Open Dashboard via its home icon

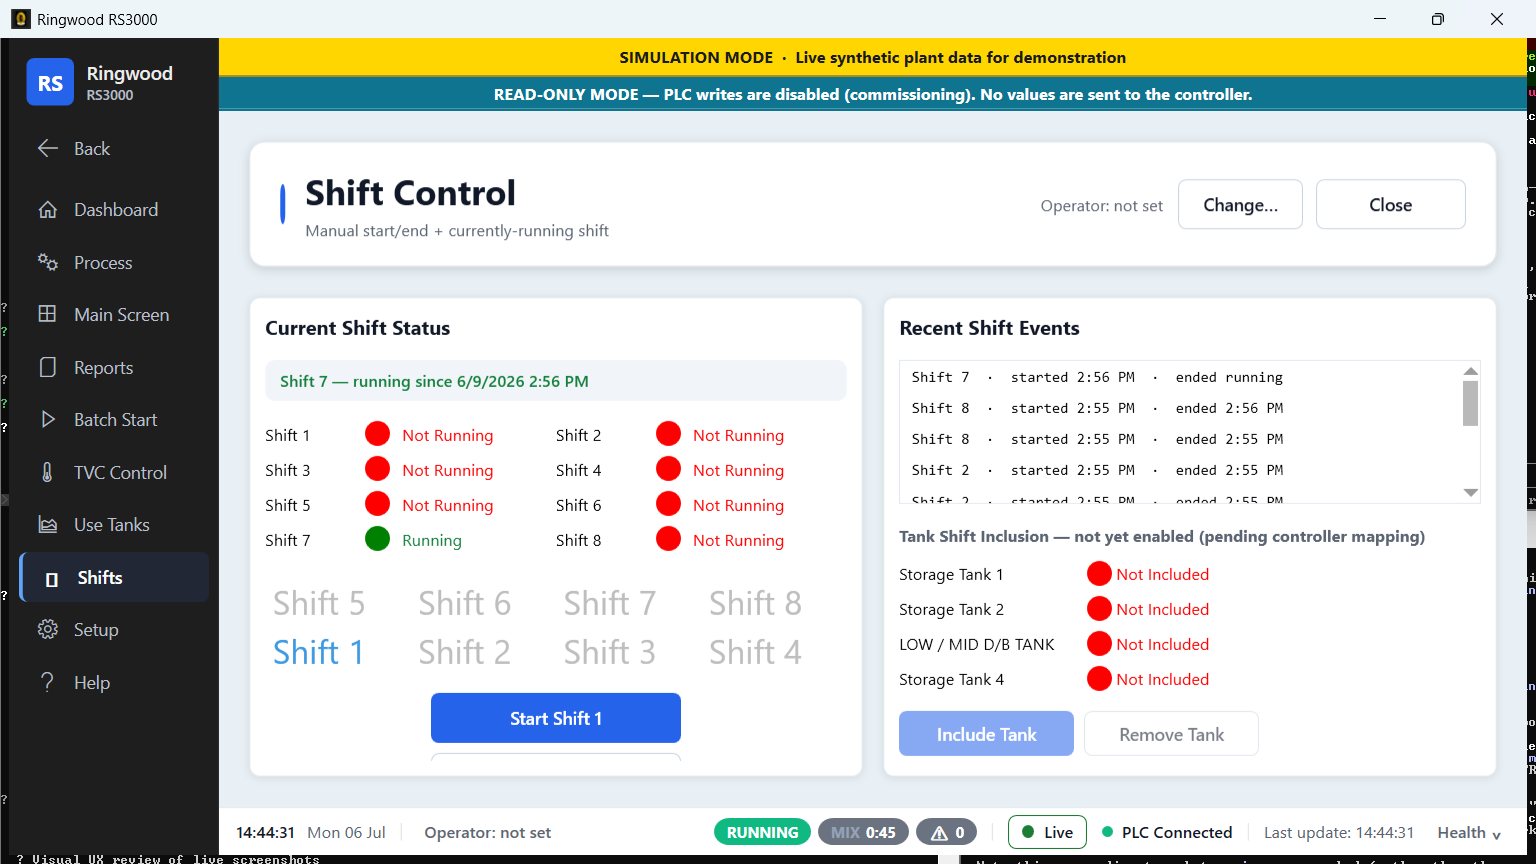click(x=47, y=210)
